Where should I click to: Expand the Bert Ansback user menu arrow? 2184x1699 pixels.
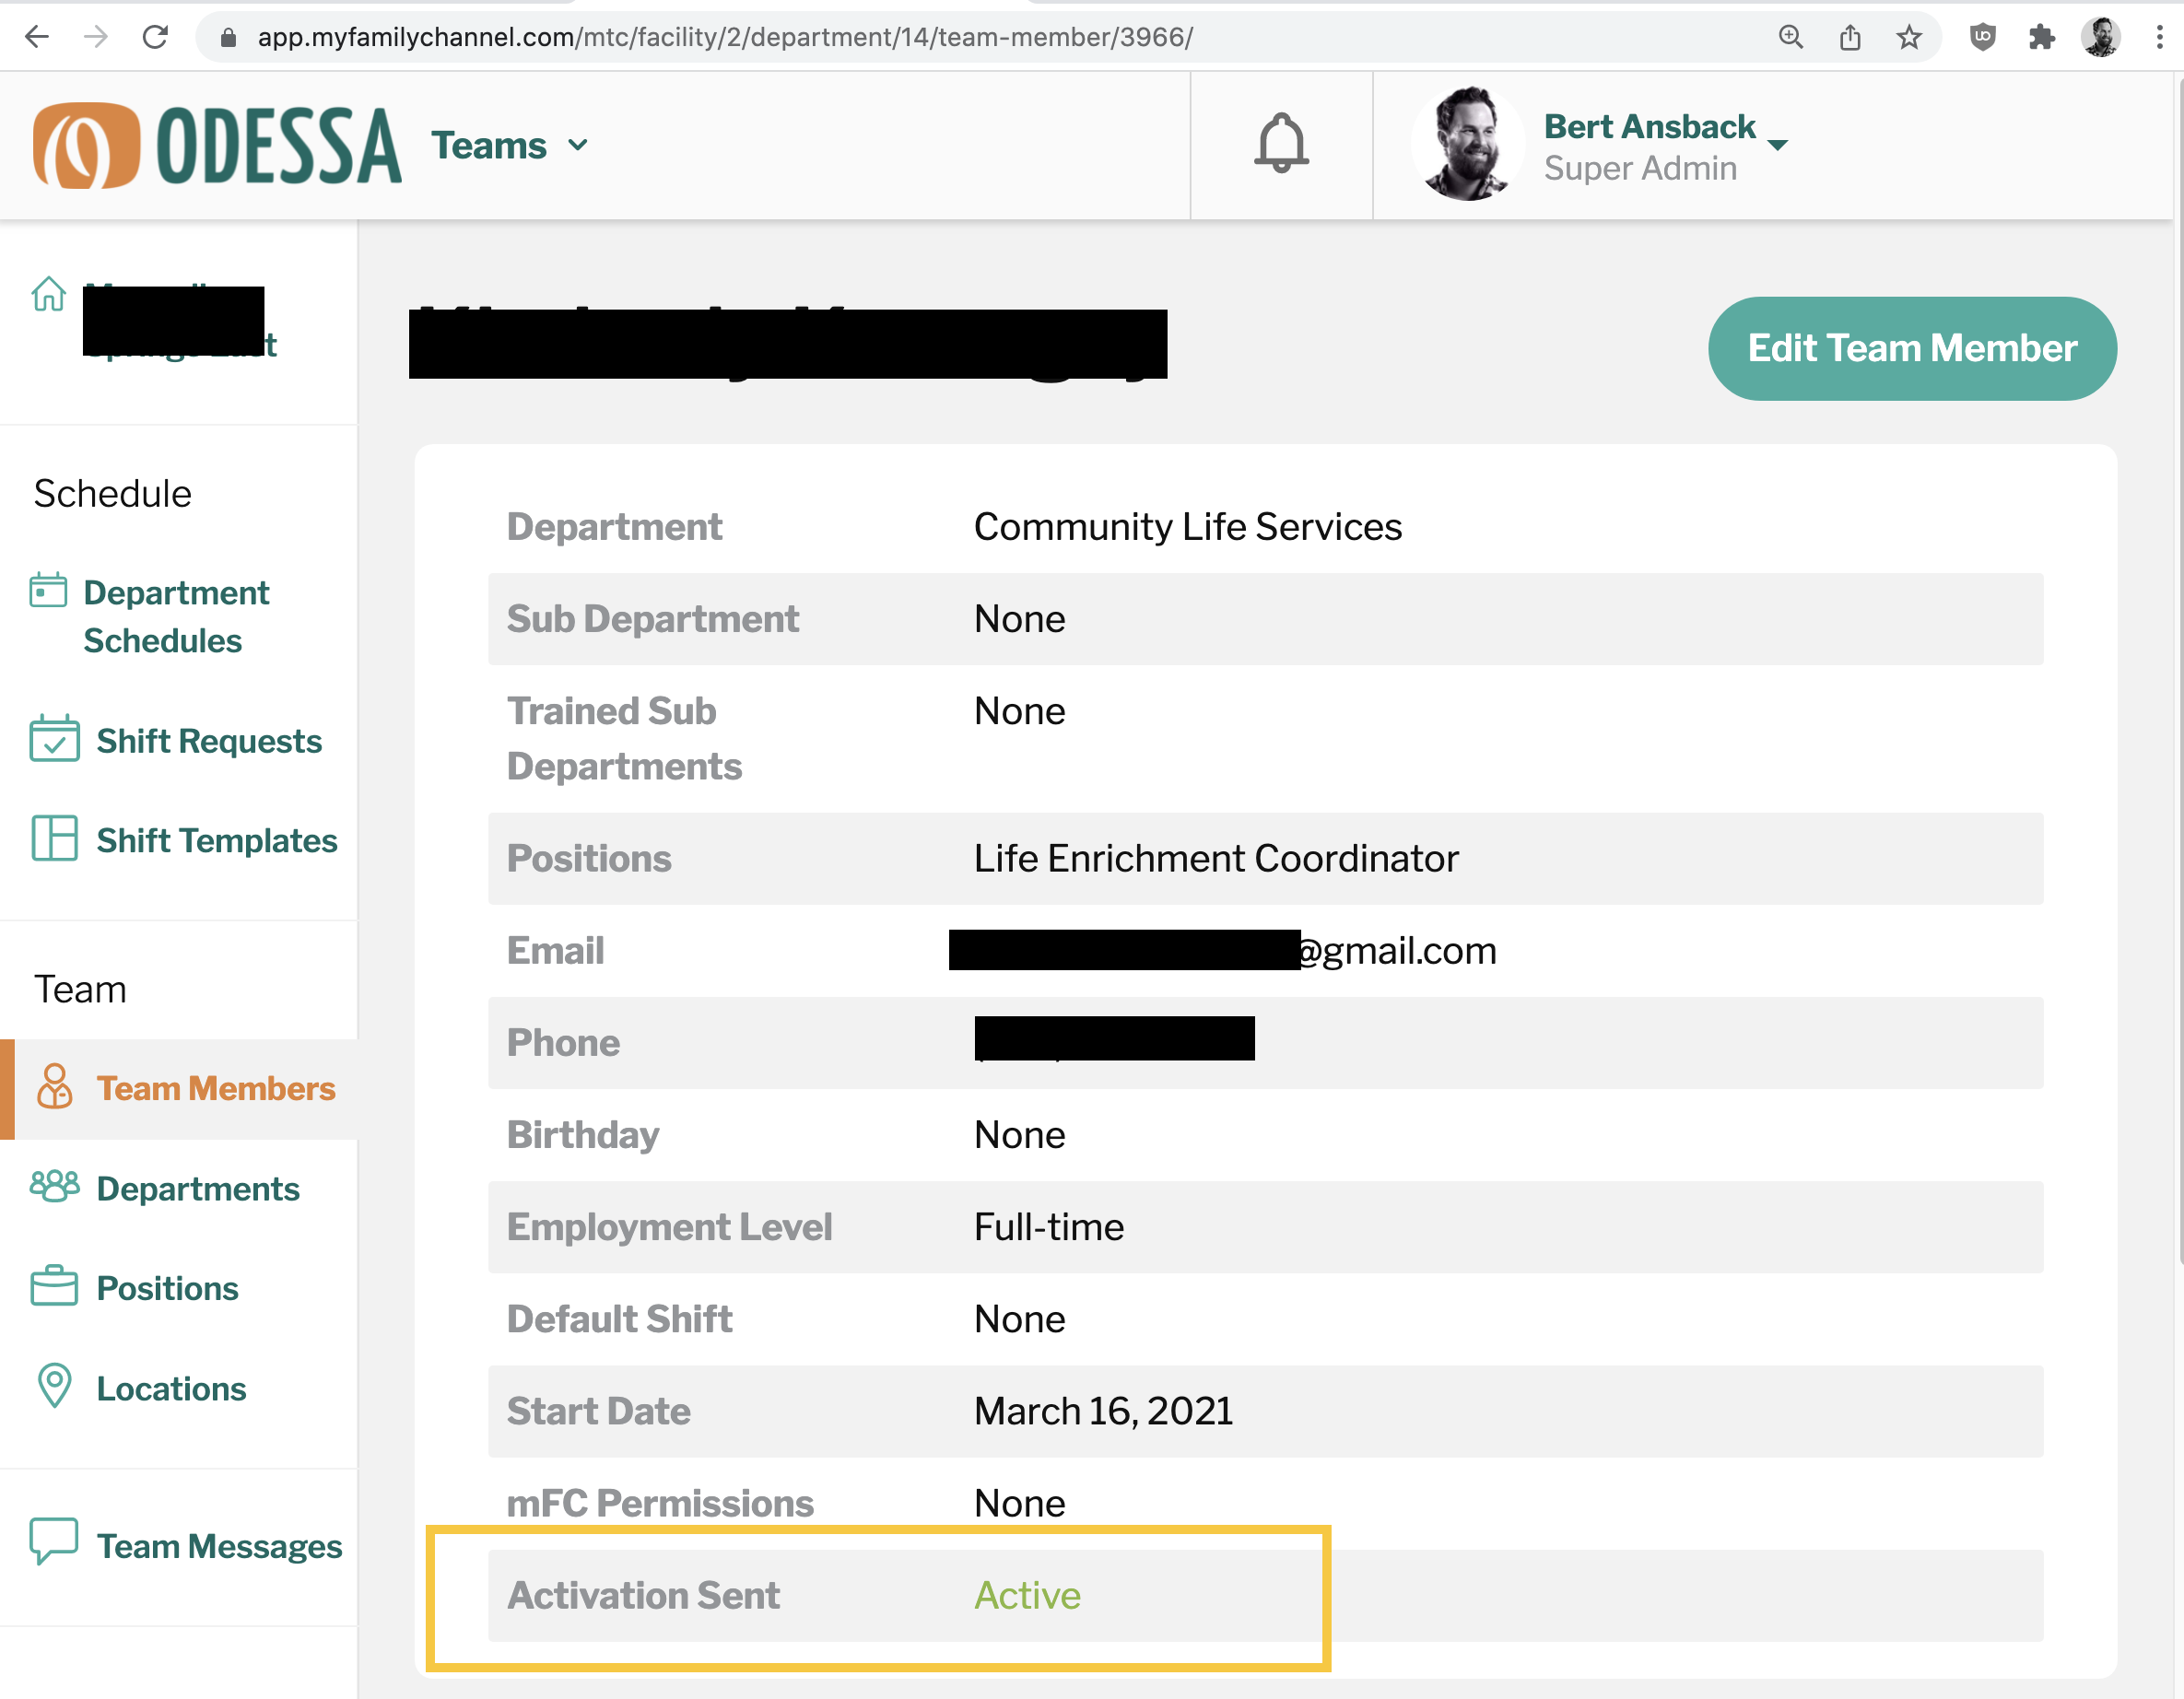[1777, 146]
